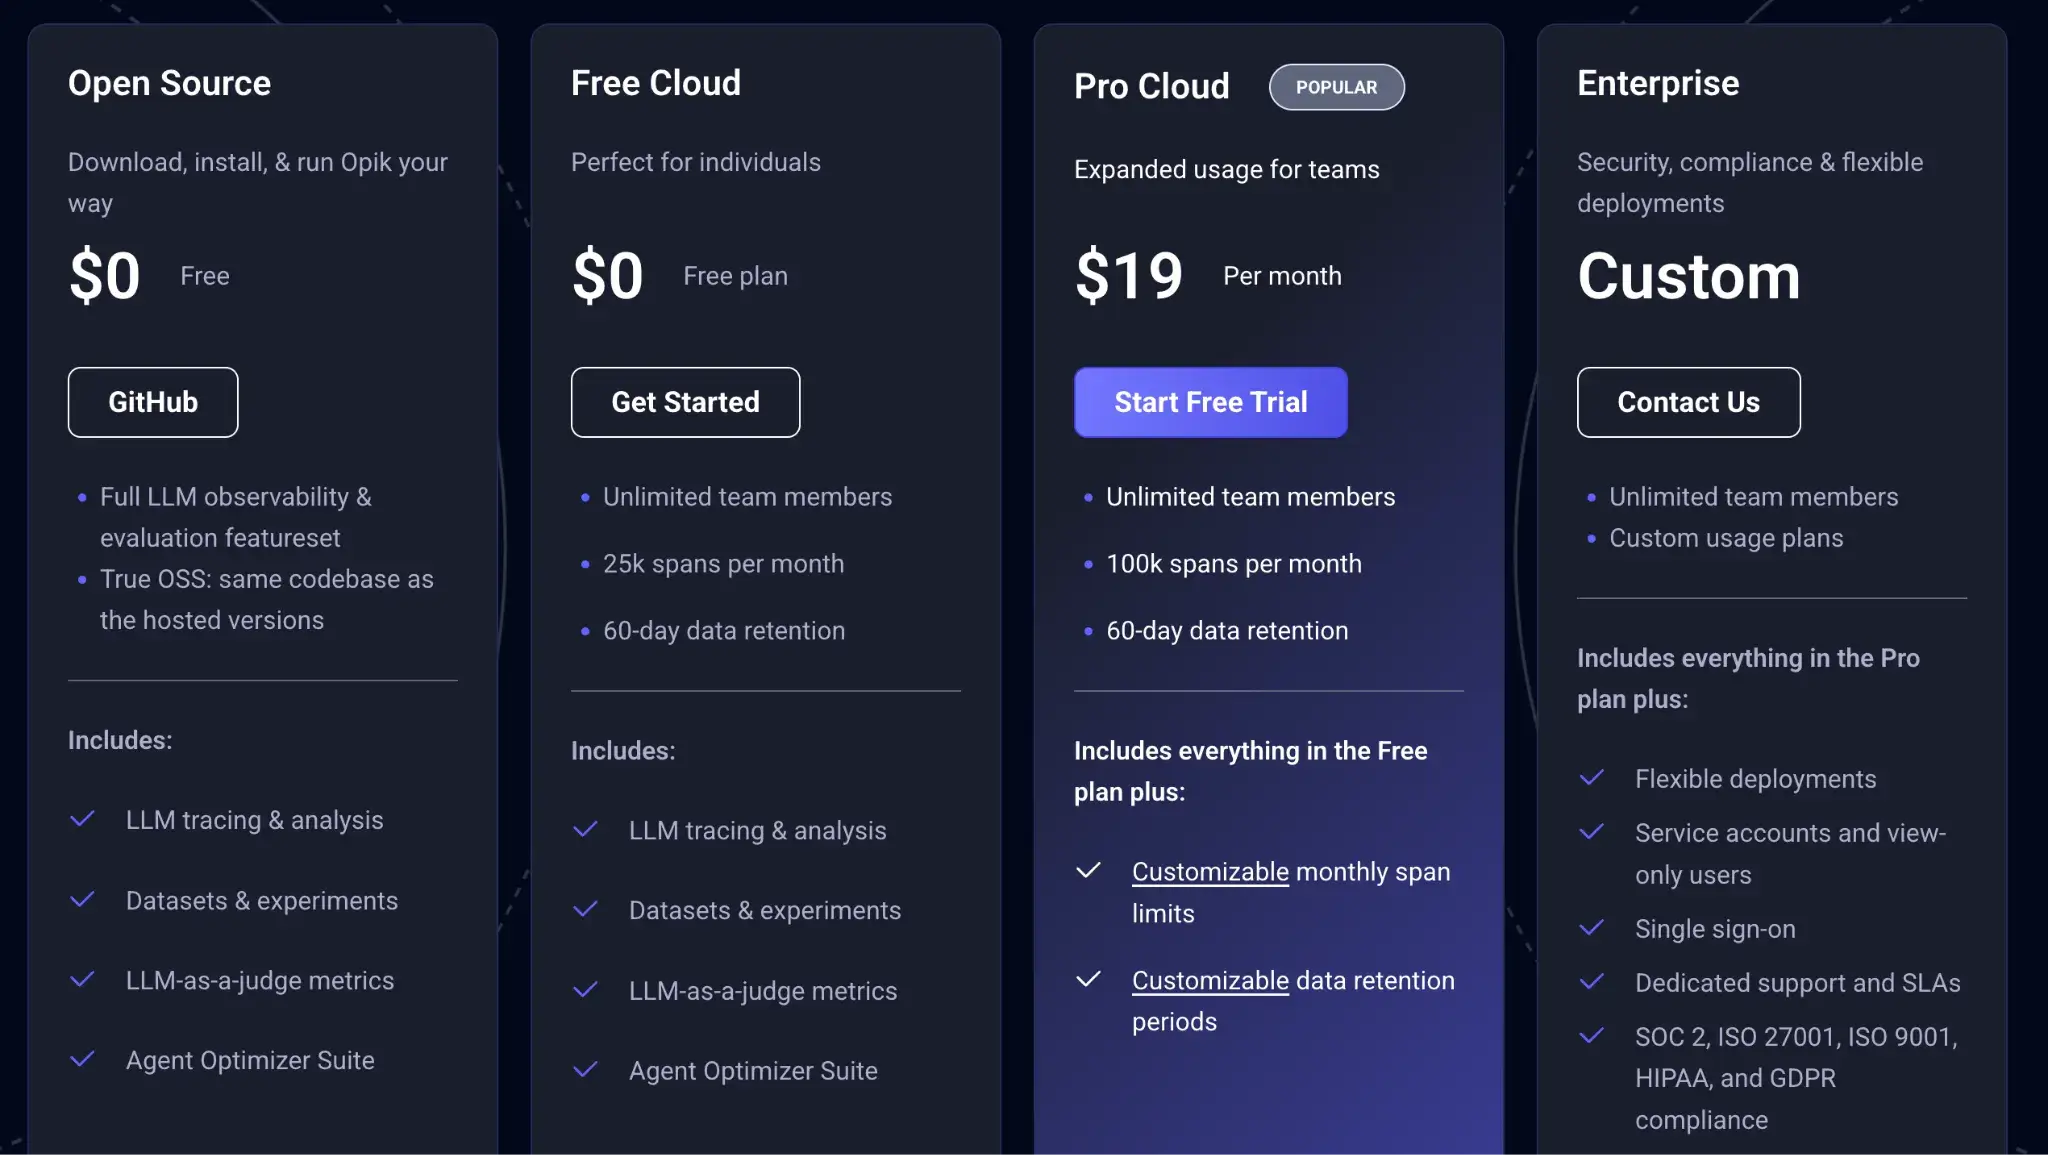Click checkmark beside Dedicated support and SLAs
2048x1155 pixels.
pyautogui.click(x=1591, y=982)
